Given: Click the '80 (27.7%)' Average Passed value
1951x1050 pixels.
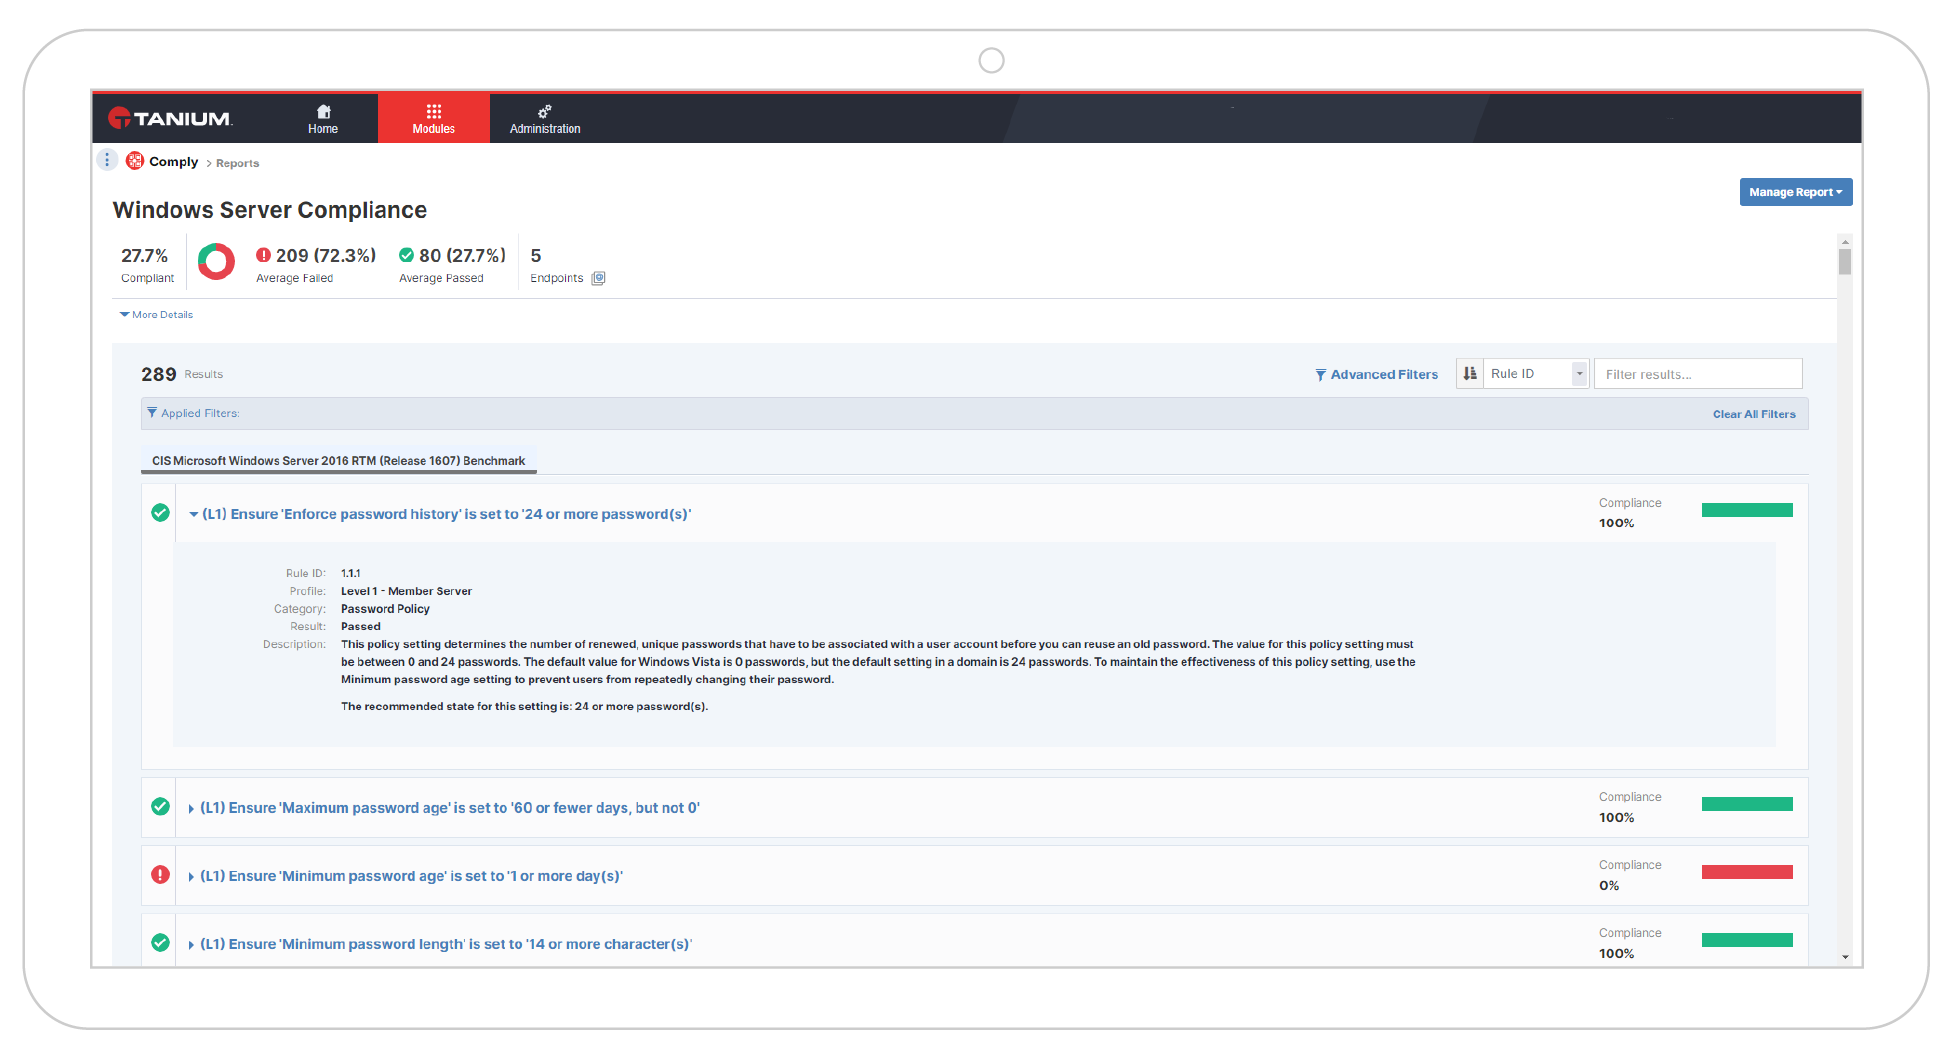Looking at the screenshot, I should click(x=462, y=256).
